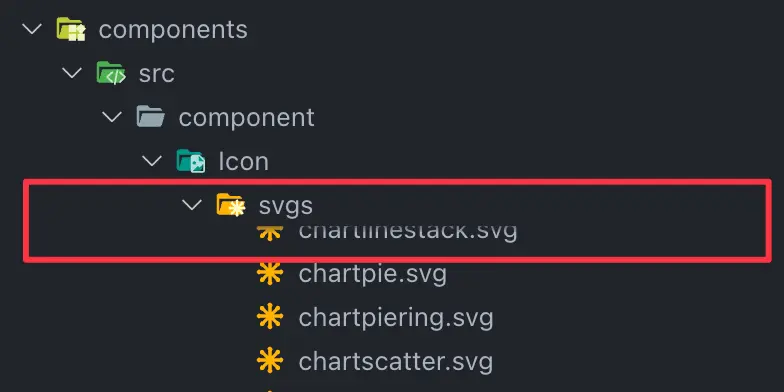The width and height of the screenshot is (784, 392).
Task: Click the chartpiering.svg file asterisk icon
Action: (270, 317)
